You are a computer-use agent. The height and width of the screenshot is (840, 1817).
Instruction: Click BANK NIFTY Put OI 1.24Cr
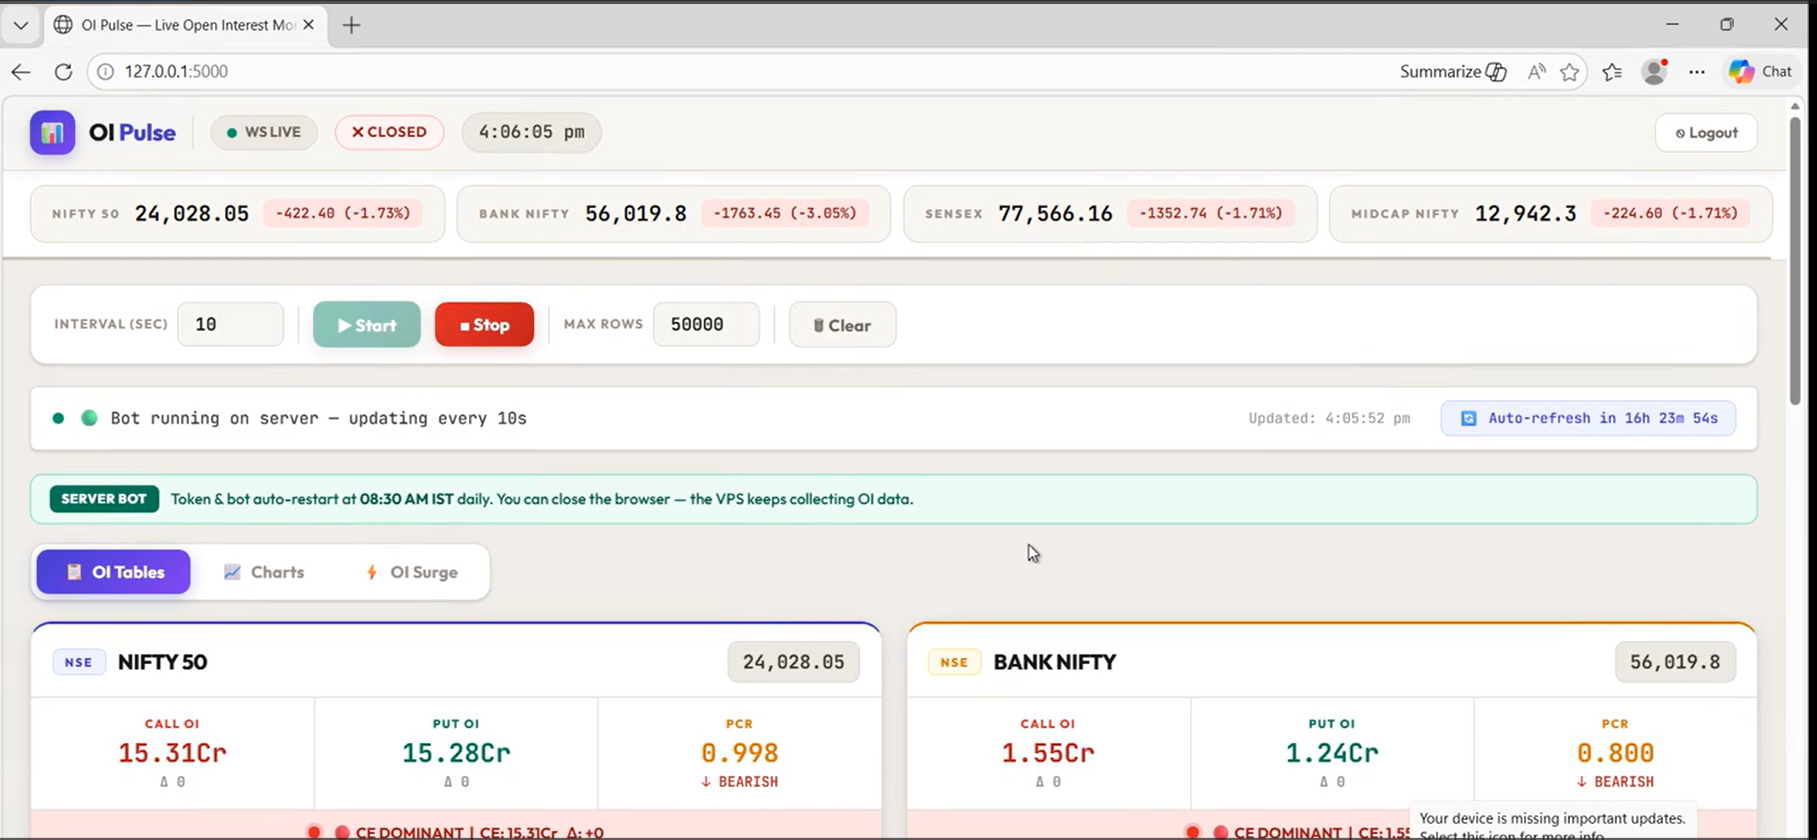click(x=1331, y=753)
